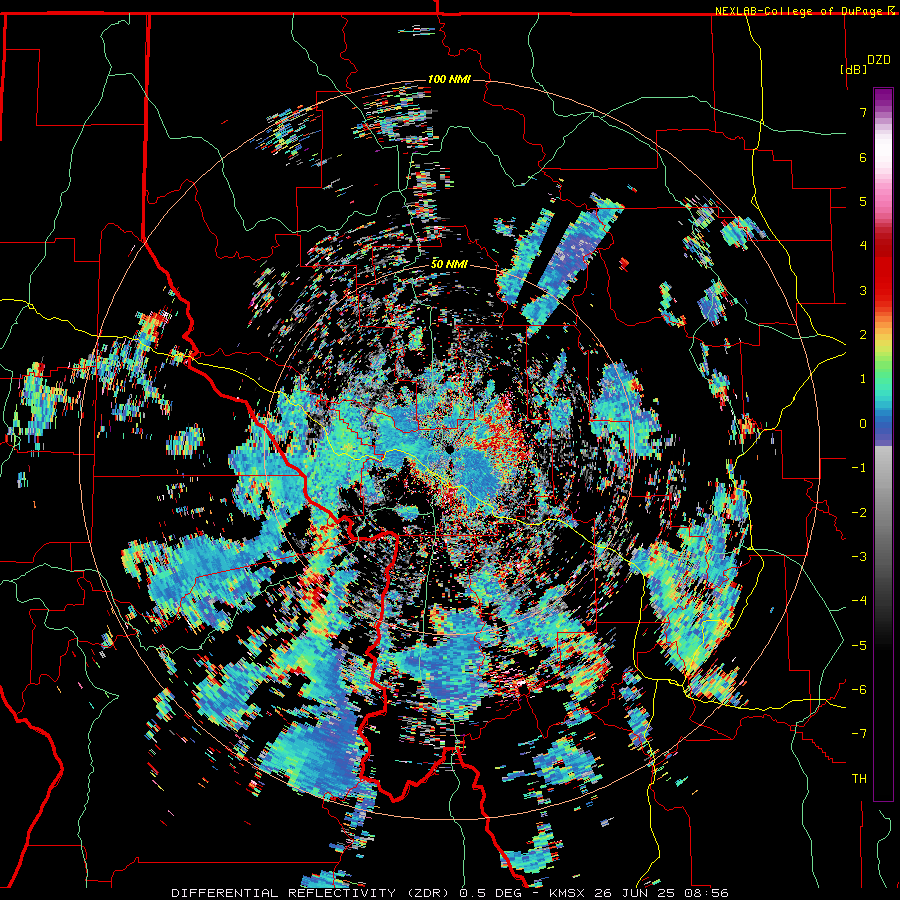The height and width of the screenshot is (900, 900).
Task: Click the [dB] unit label
Action: (853, 69)
